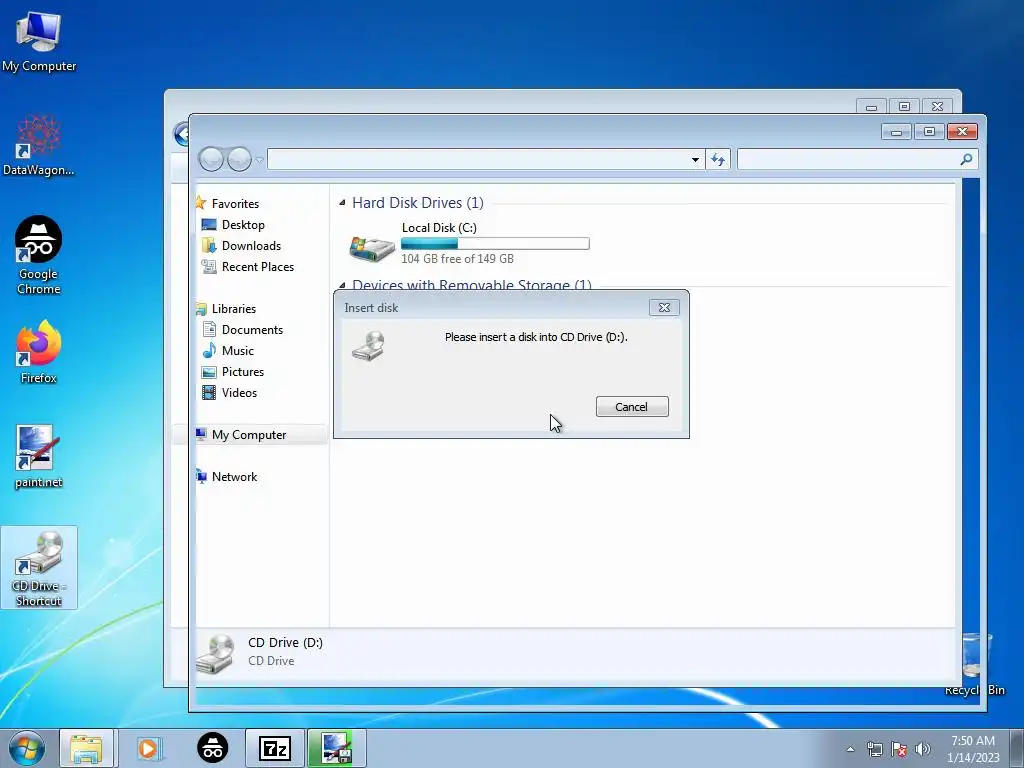The image size is (1024, 768).
Task: Open the Recycle Bin on the desktop
Action: click(x=975, y=664)
